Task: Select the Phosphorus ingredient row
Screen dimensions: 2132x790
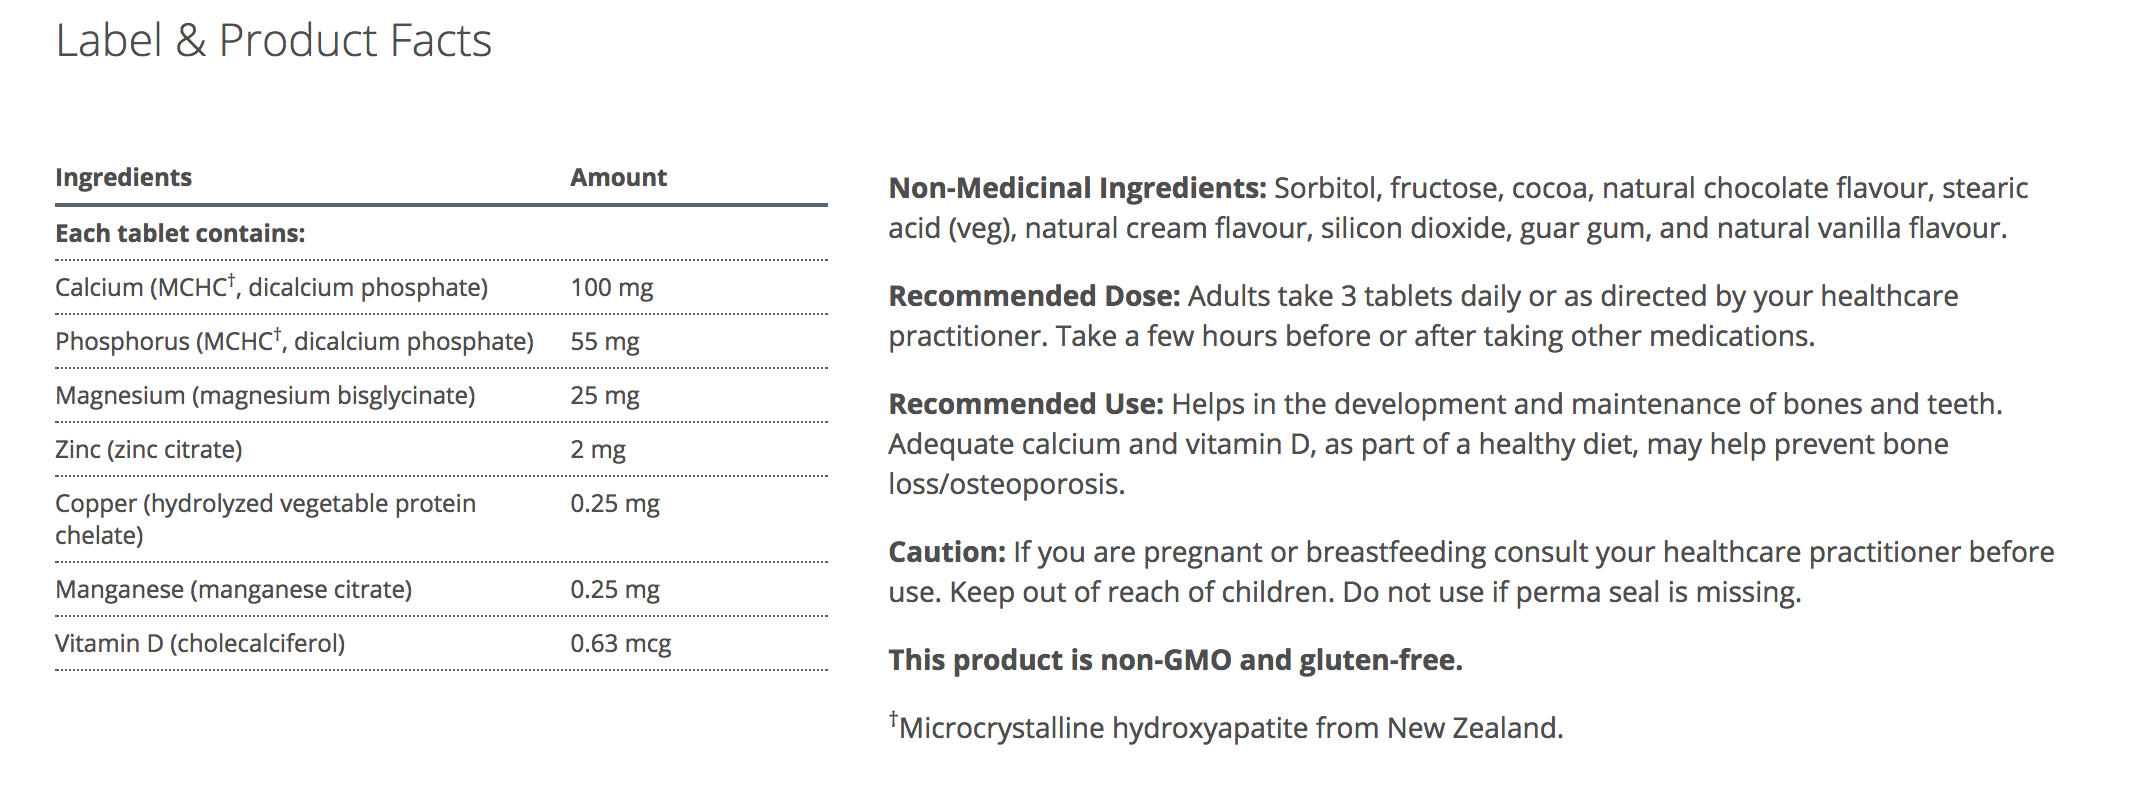Action: (294, 342)
